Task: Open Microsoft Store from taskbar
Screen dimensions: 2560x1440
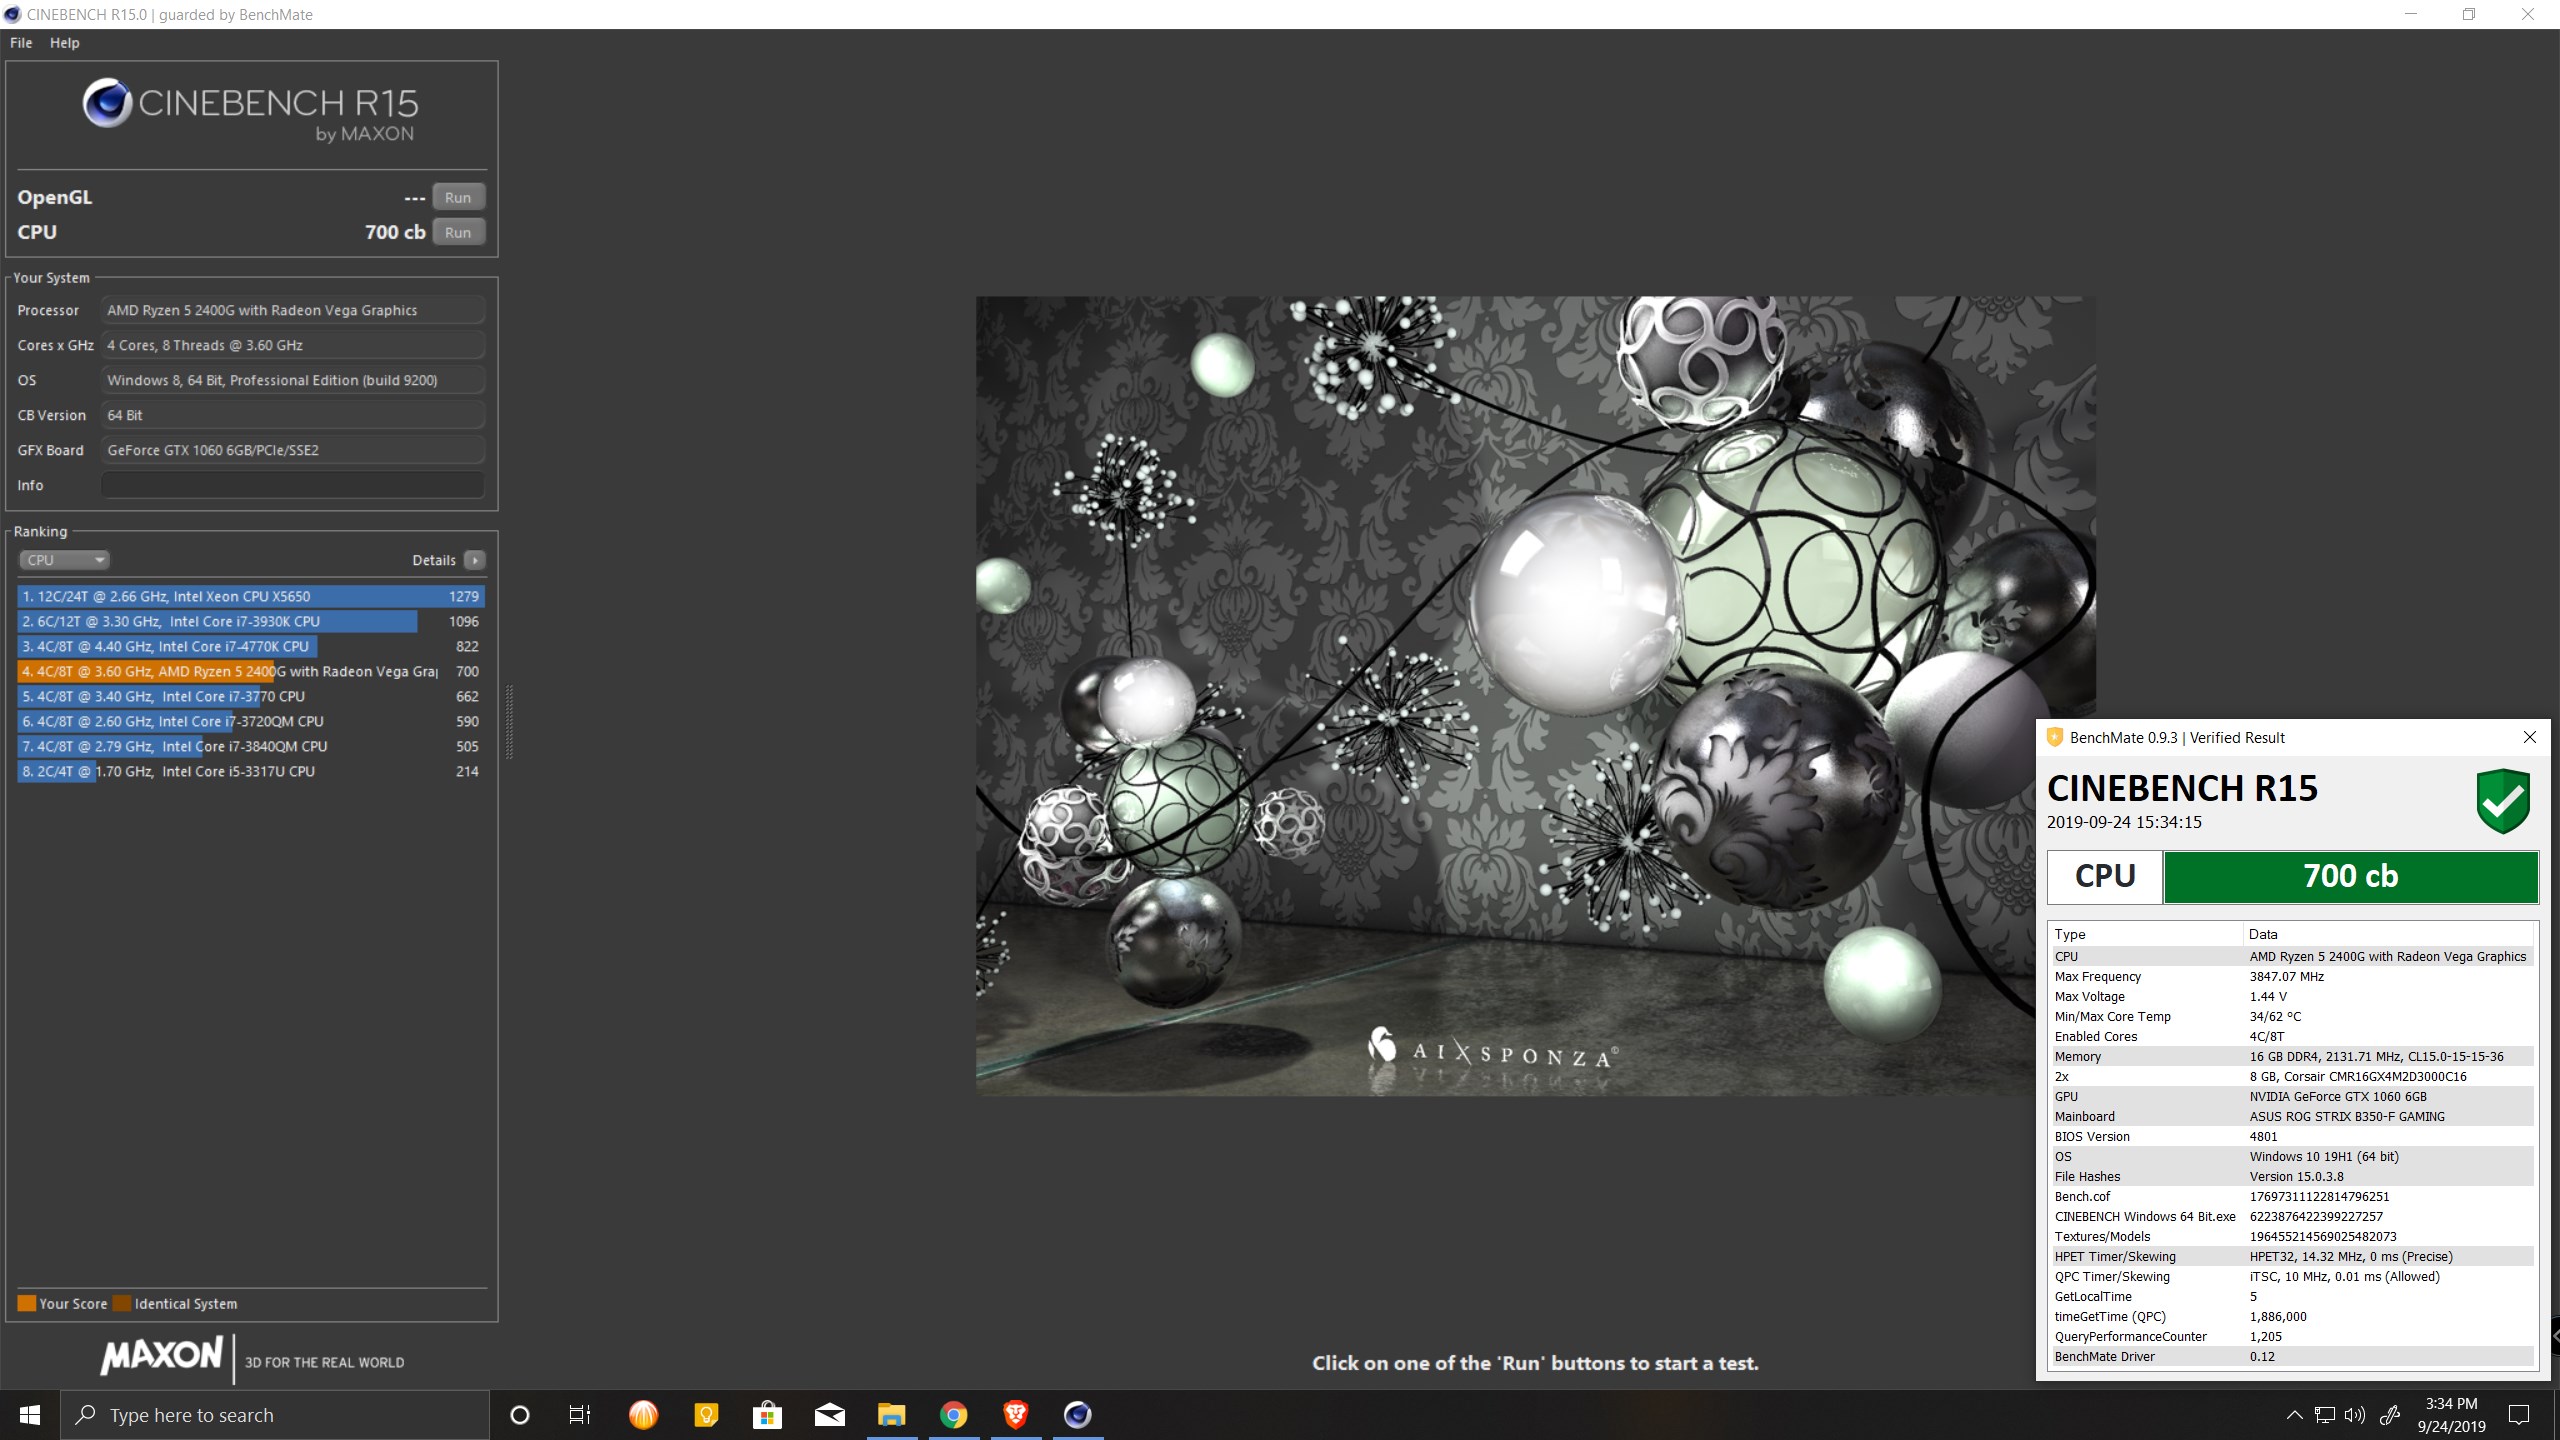Action: (767, 1415)
